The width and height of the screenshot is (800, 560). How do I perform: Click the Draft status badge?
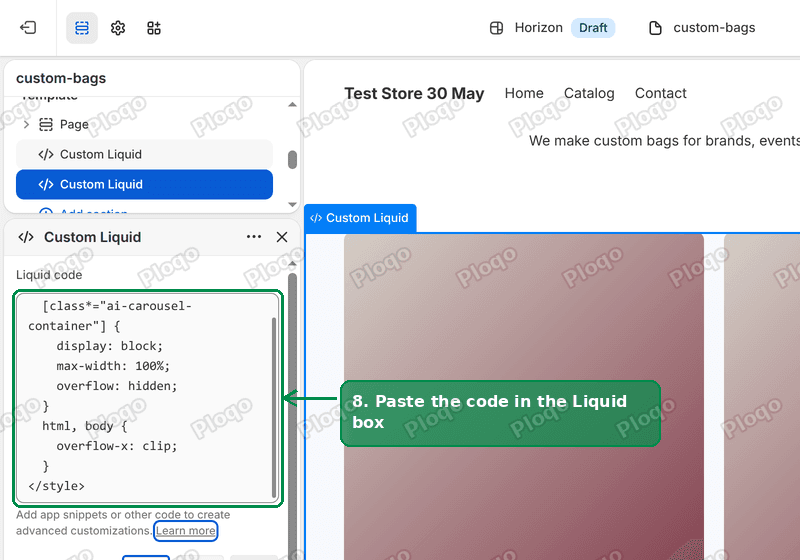click(593, 28)
